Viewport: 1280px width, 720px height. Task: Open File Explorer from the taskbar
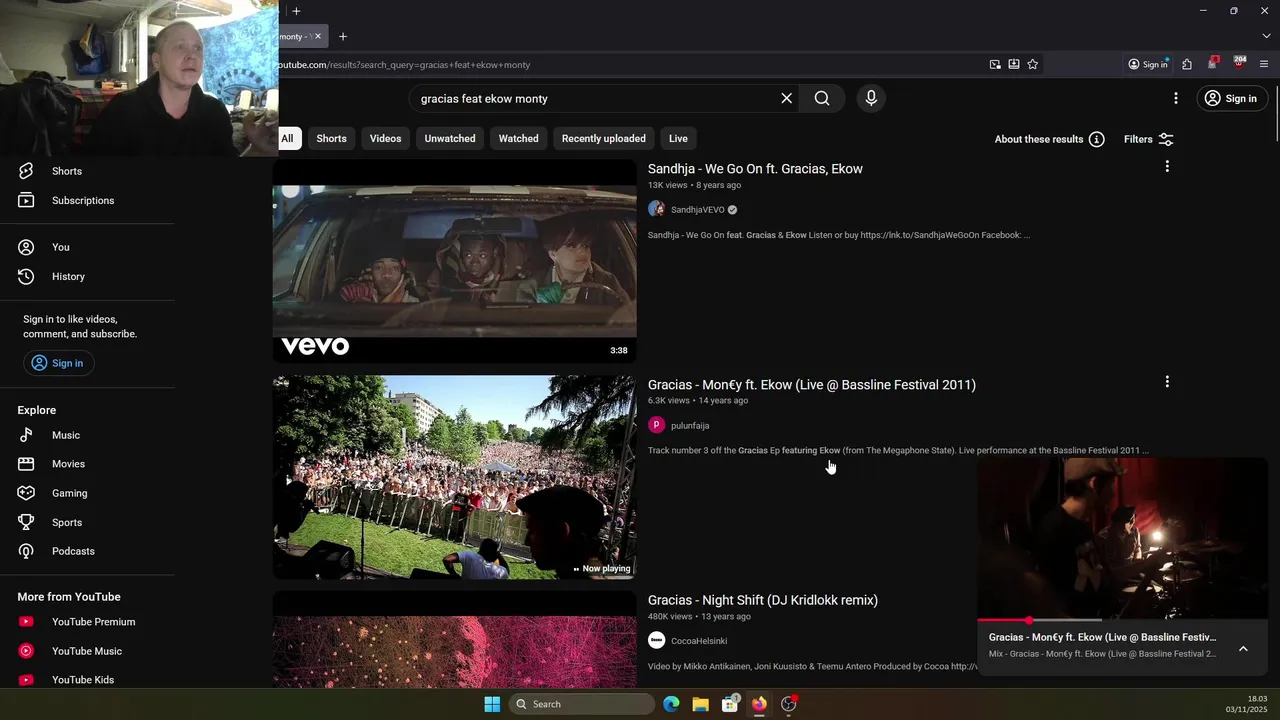[x=700, y=704]
